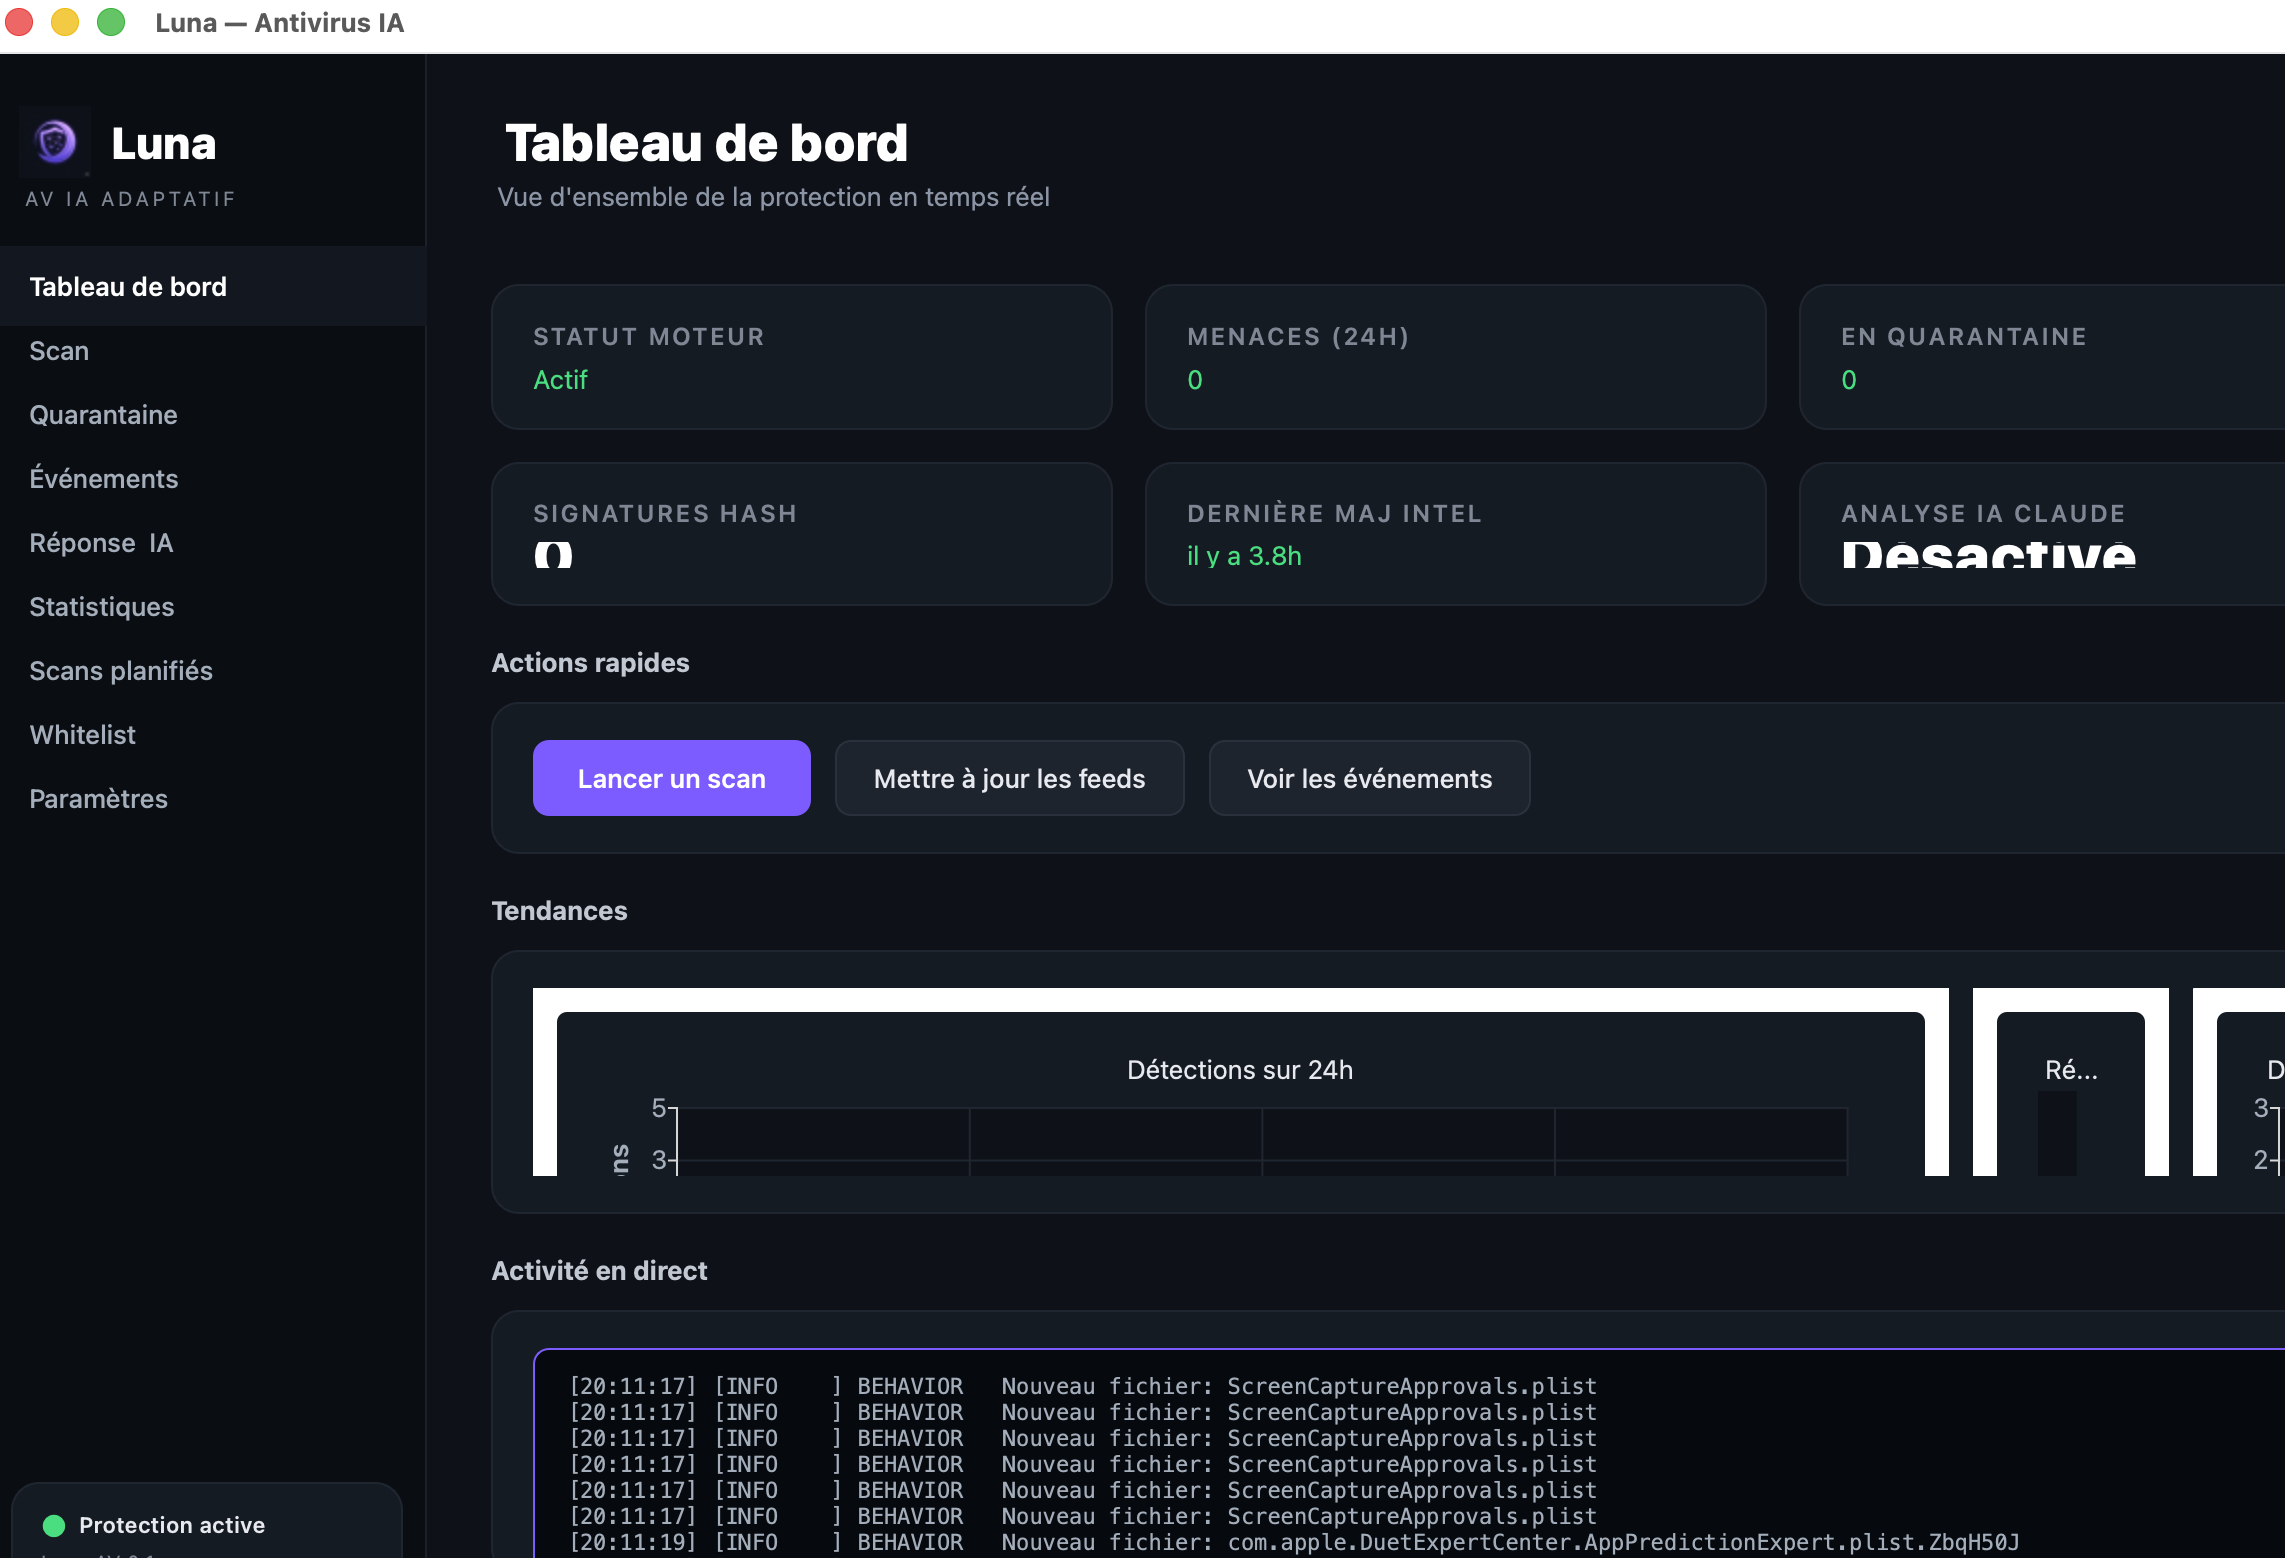The image size is (2285, 1558).
Task: Click the com.apple.DuetExpertCenter log line
Action: click(x=1294, y=1542)
